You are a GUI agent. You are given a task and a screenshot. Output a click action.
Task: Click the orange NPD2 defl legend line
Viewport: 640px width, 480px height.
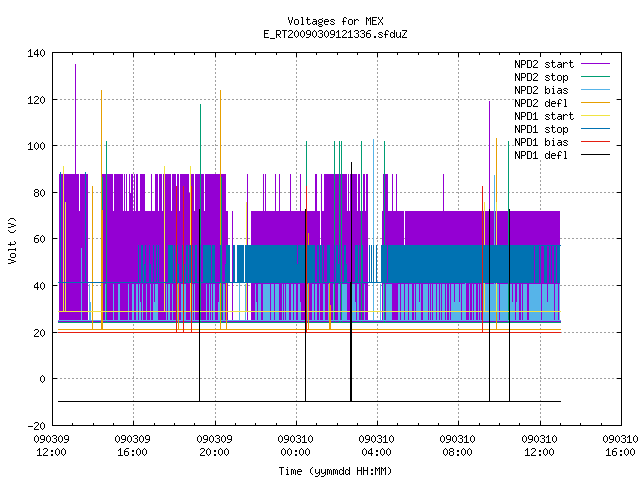[595, 103]
